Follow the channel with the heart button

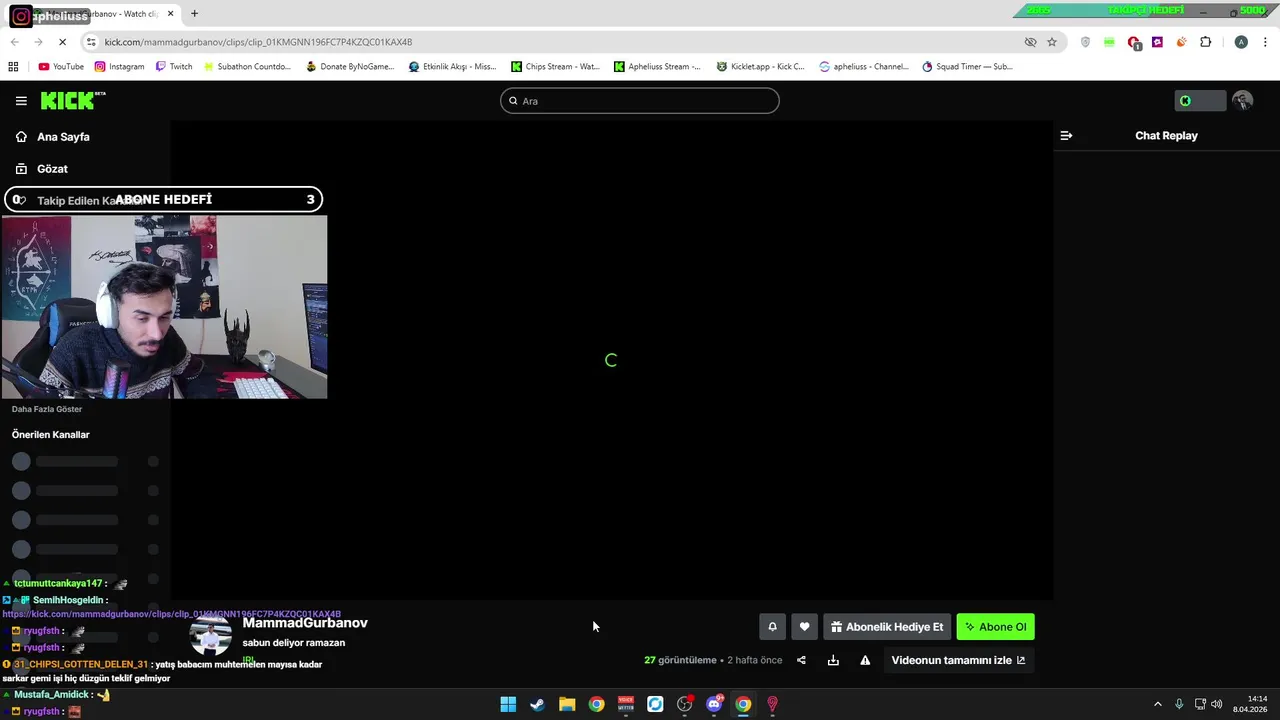(x=804, y=627)
